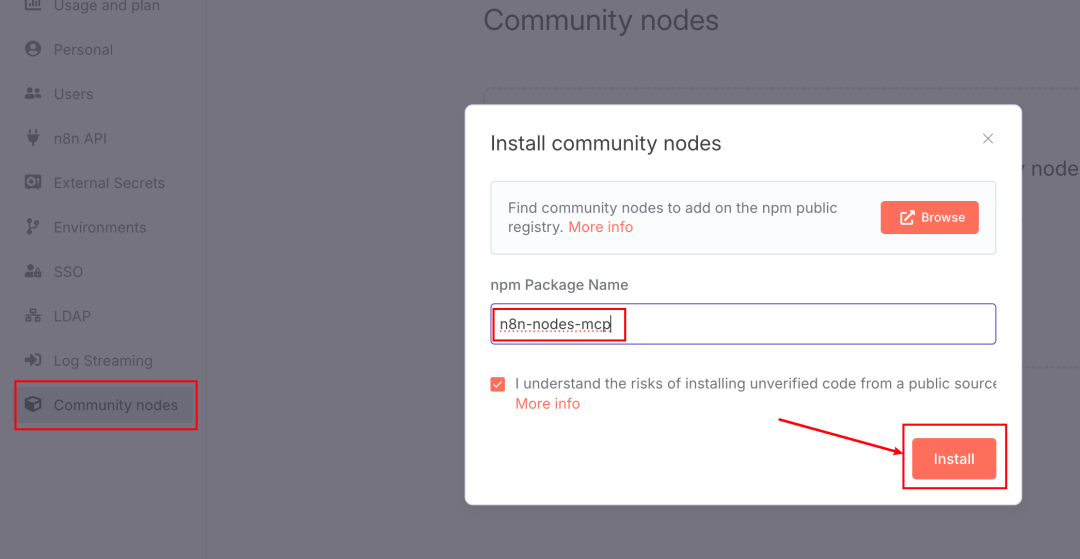Click the Community nodes page heading

click(601, 21)
